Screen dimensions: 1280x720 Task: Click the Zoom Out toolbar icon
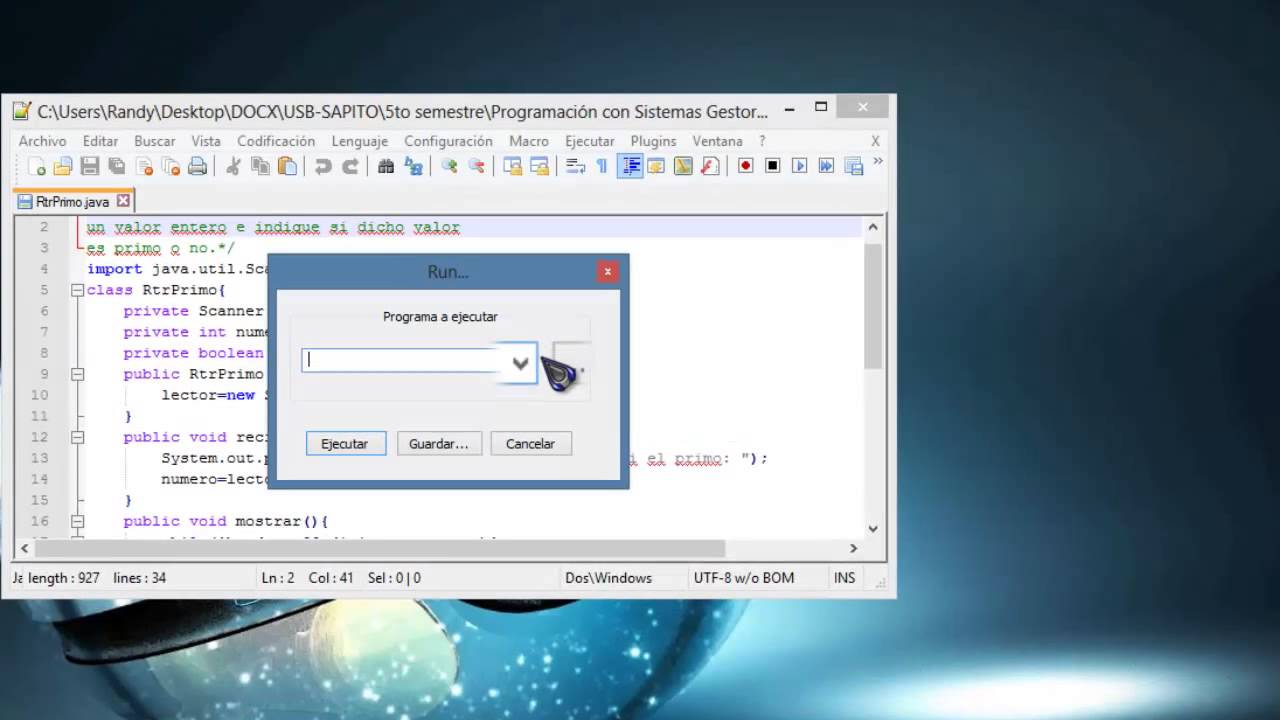pos(476,166)
